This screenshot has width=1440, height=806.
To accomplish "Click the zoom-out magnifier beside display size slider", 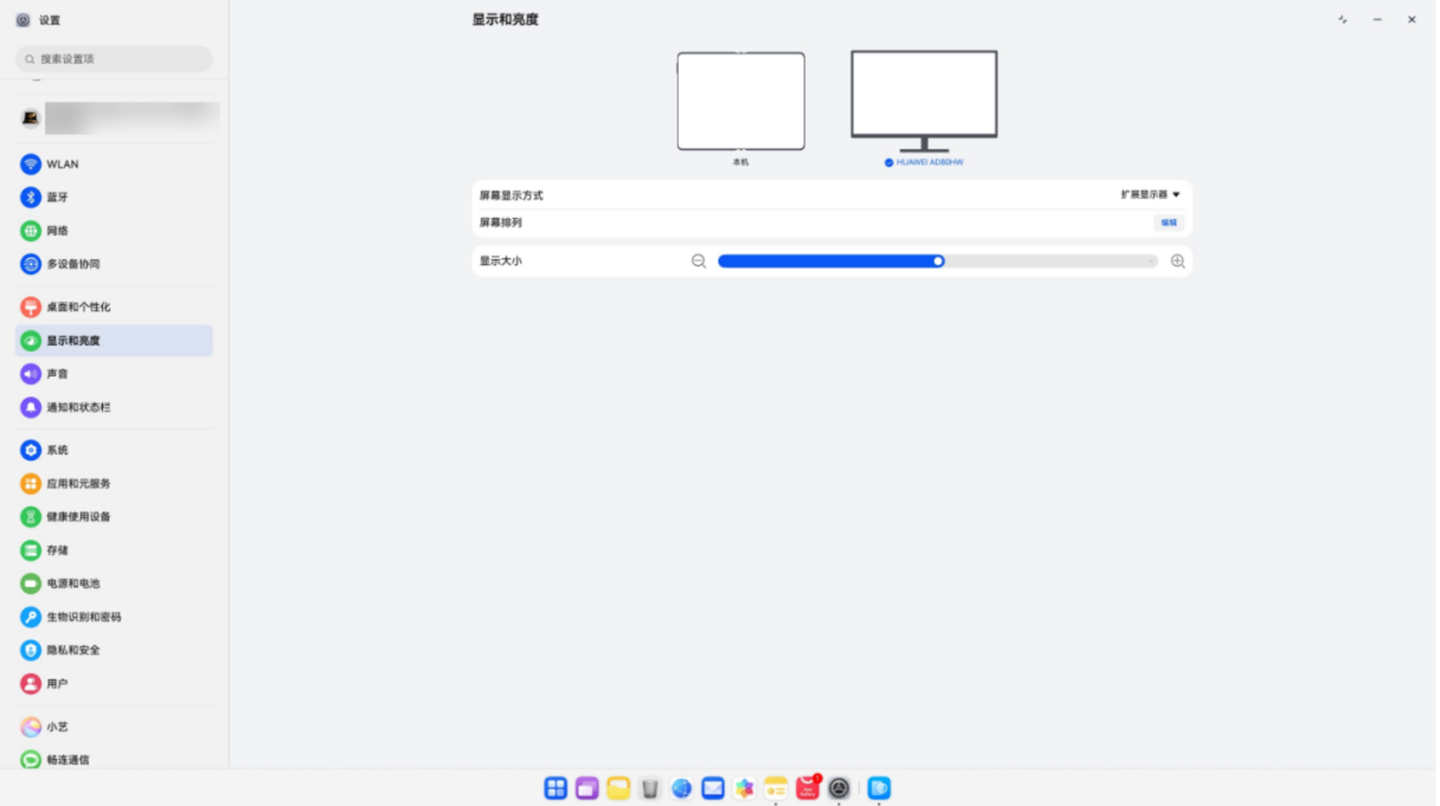I will 698,261.
